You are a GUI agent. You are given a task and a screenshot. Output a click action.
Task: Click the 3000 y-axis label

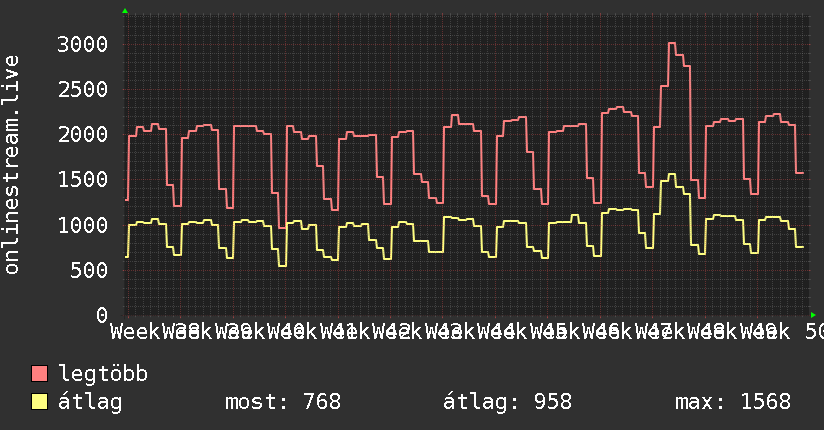pyautogui.click(x=83, y=44)
